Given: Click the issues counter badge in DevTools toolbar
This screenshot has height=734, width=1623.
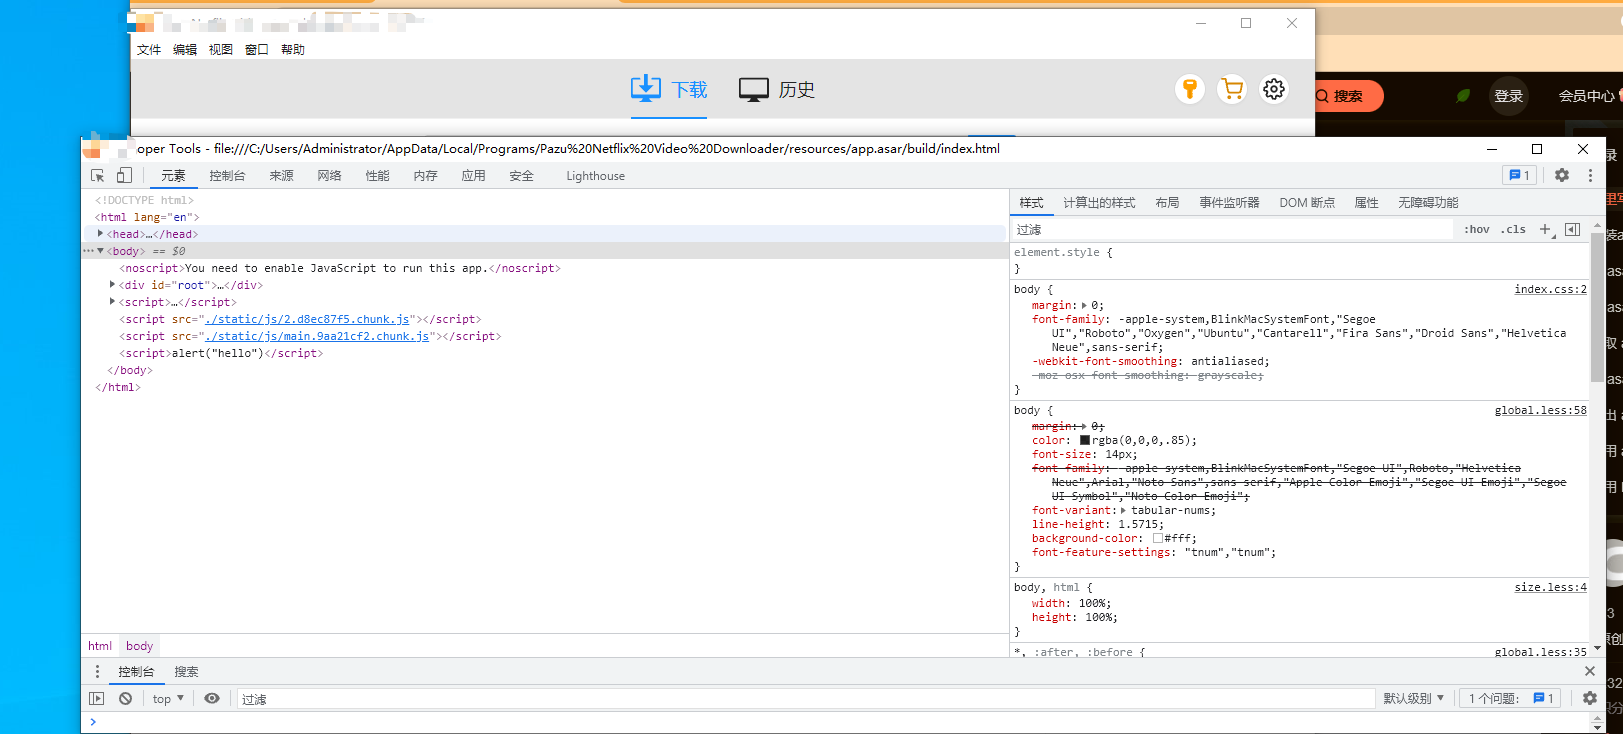Looking at the screenshot, I should 1520,175.
